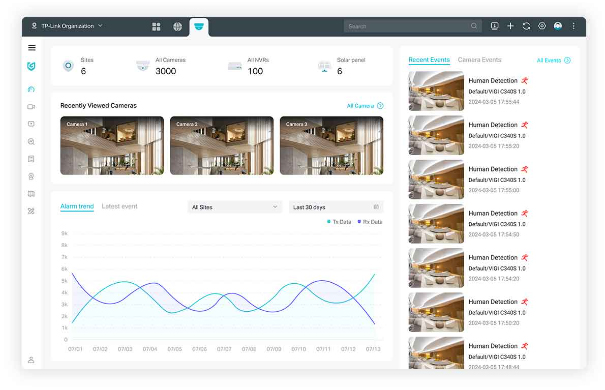Screen dimensions: 605x390
Task: Open event thumbnail dated 17:55:20
Action: 436,135
